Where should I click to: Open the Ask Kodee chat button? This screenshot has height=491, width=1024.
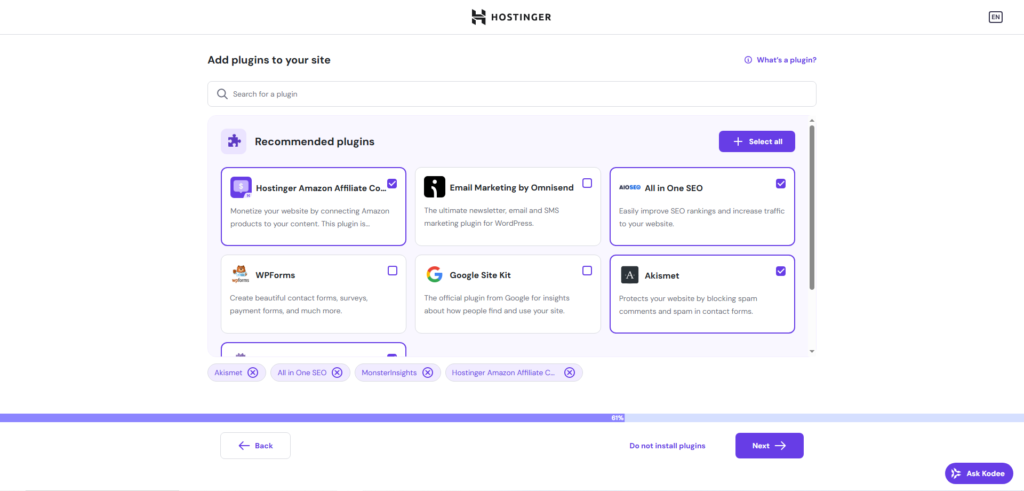pyautogui.click(x=979, y=473)
